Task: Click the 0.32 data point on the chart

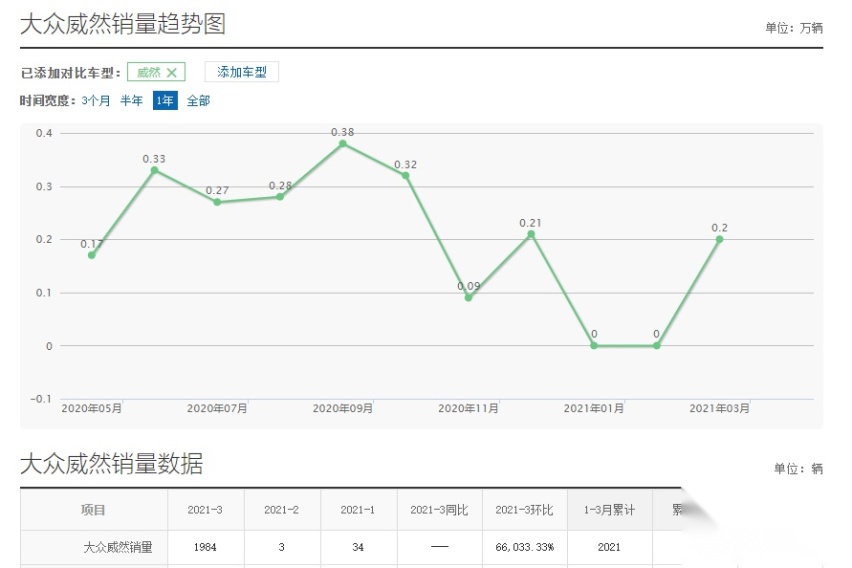Action: pyautogui.click(x=405, y=176)
